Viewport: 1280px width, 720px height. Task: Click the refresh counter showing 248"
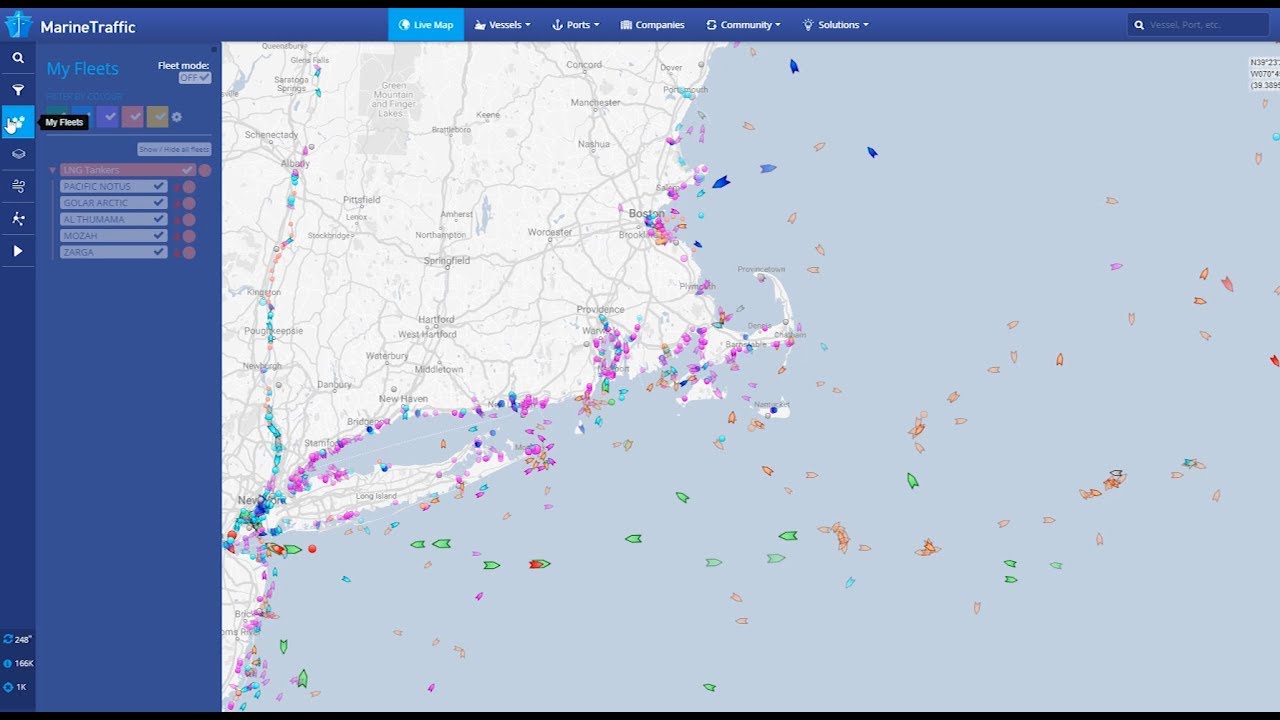18,639
